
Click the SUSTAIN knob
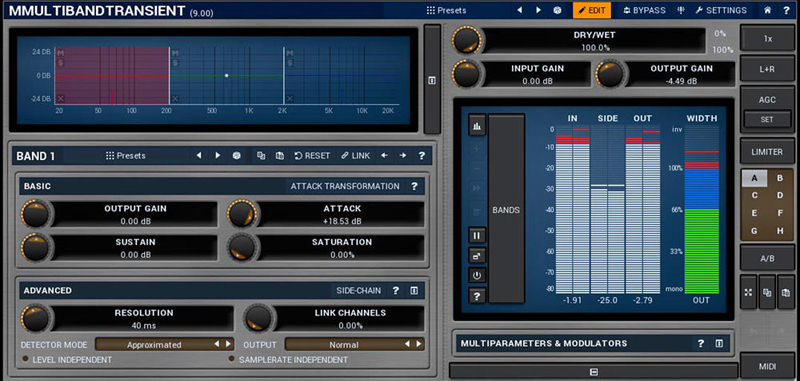(36, 248)
